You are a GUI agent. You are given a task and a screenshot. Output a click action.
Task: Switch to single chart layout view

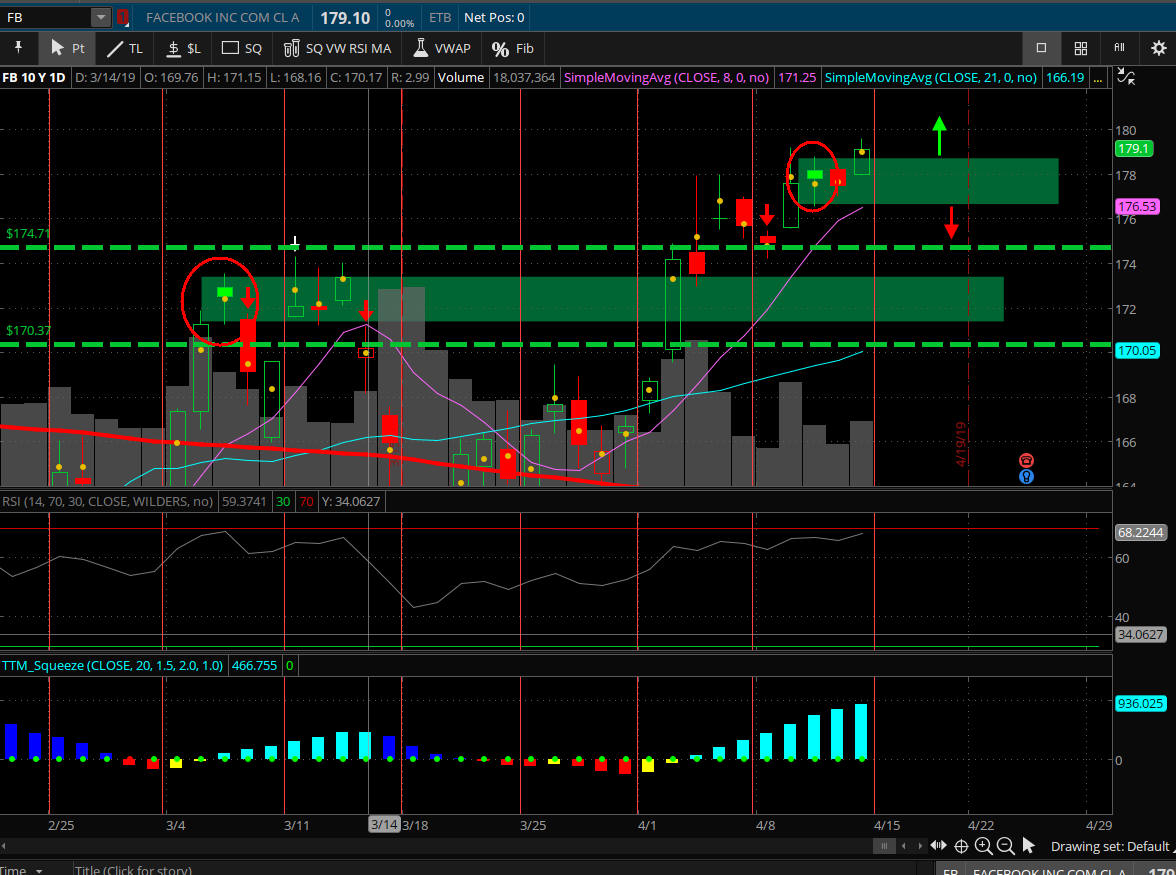(x=1041, y=48)
